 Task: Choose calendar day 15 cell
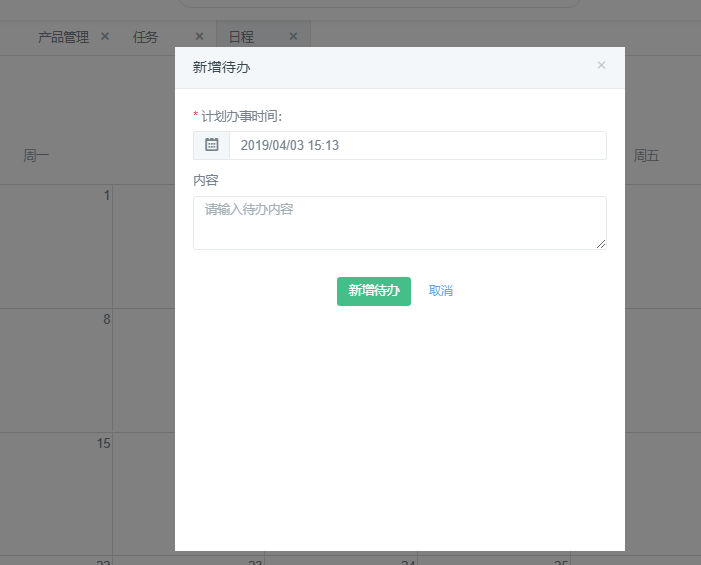56,493
